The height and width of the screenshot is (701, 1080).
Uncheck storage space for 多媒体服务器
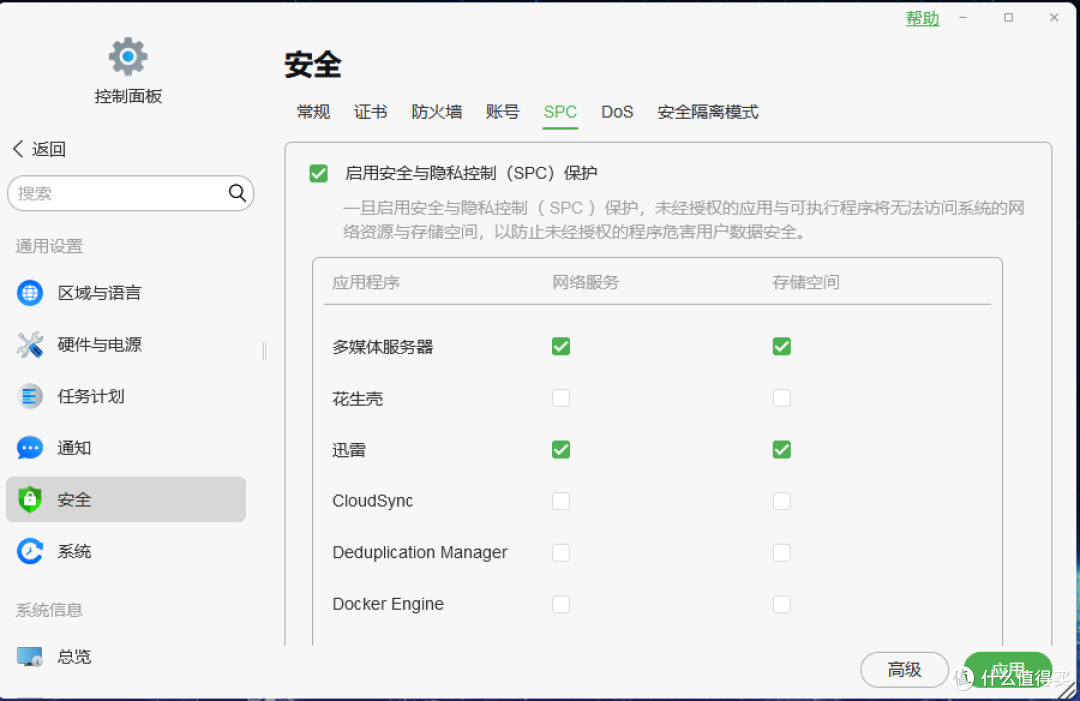782,346
